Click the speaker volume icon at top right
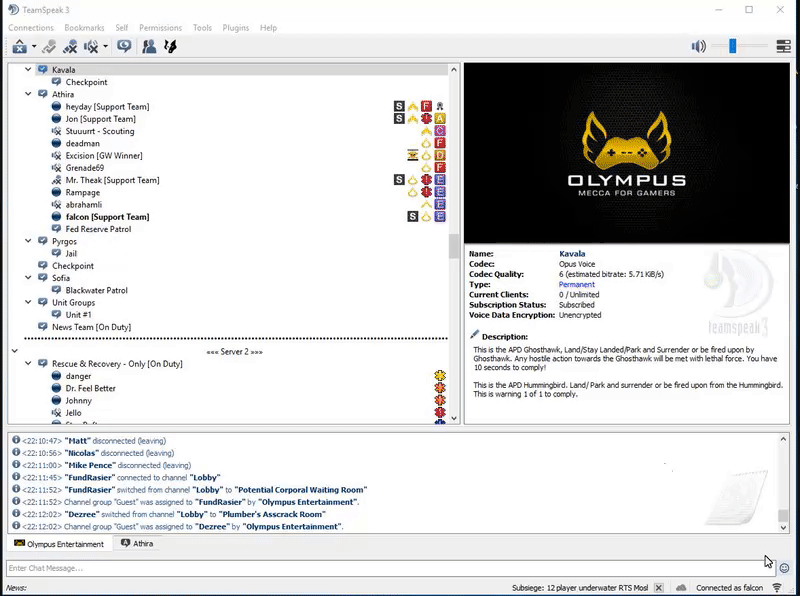The image size is (800, 596). (x=698, y=46)
